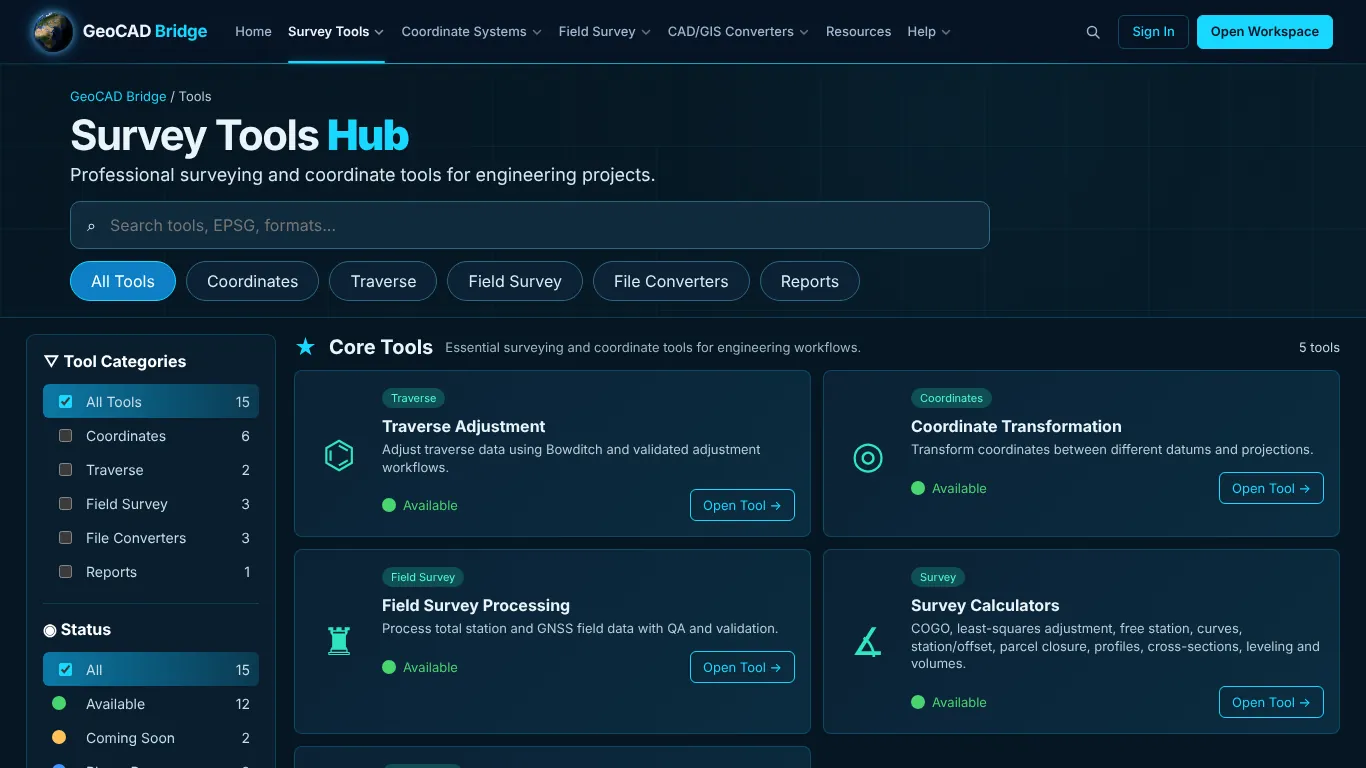The width and height of the screenshot is (1366, 768).
Task: Select the All Tools filter pill
Action: [123, 281]
